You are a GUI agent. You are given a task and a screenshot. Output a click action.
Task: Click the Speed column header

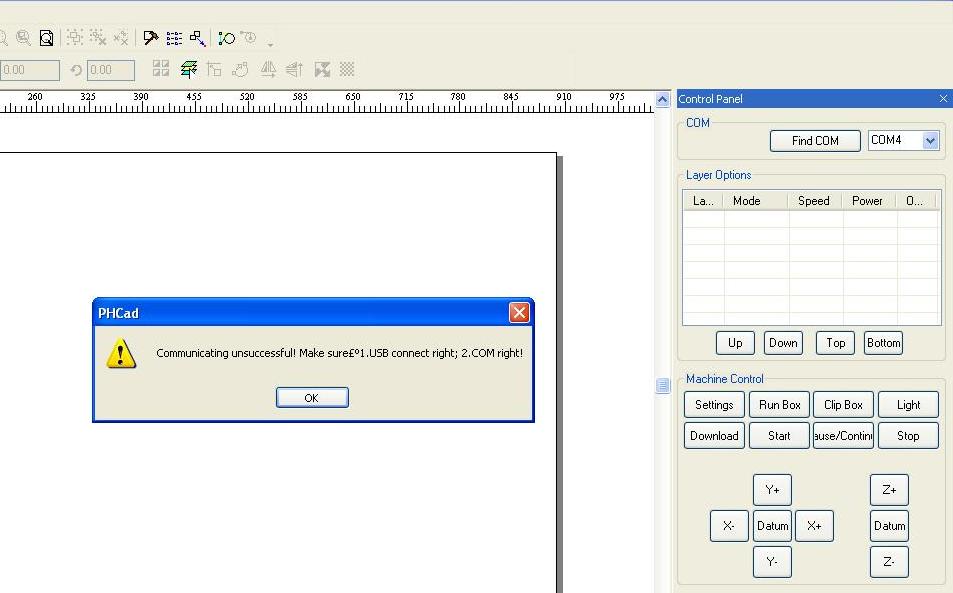click(813, 201)
